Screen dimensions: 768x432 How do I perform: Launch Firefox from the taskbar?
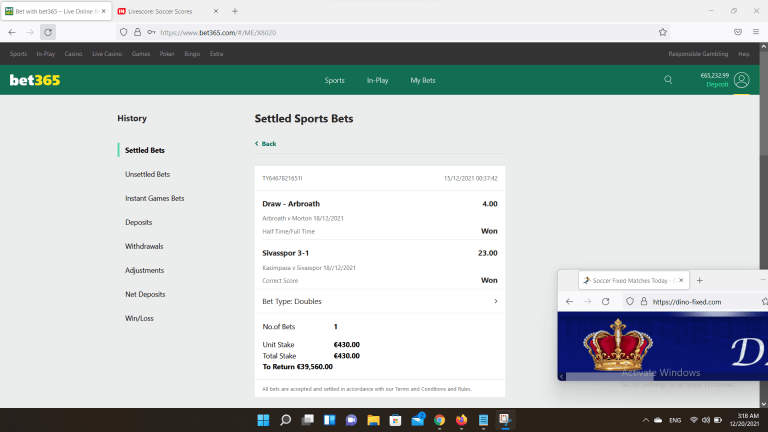pos(461,420)
